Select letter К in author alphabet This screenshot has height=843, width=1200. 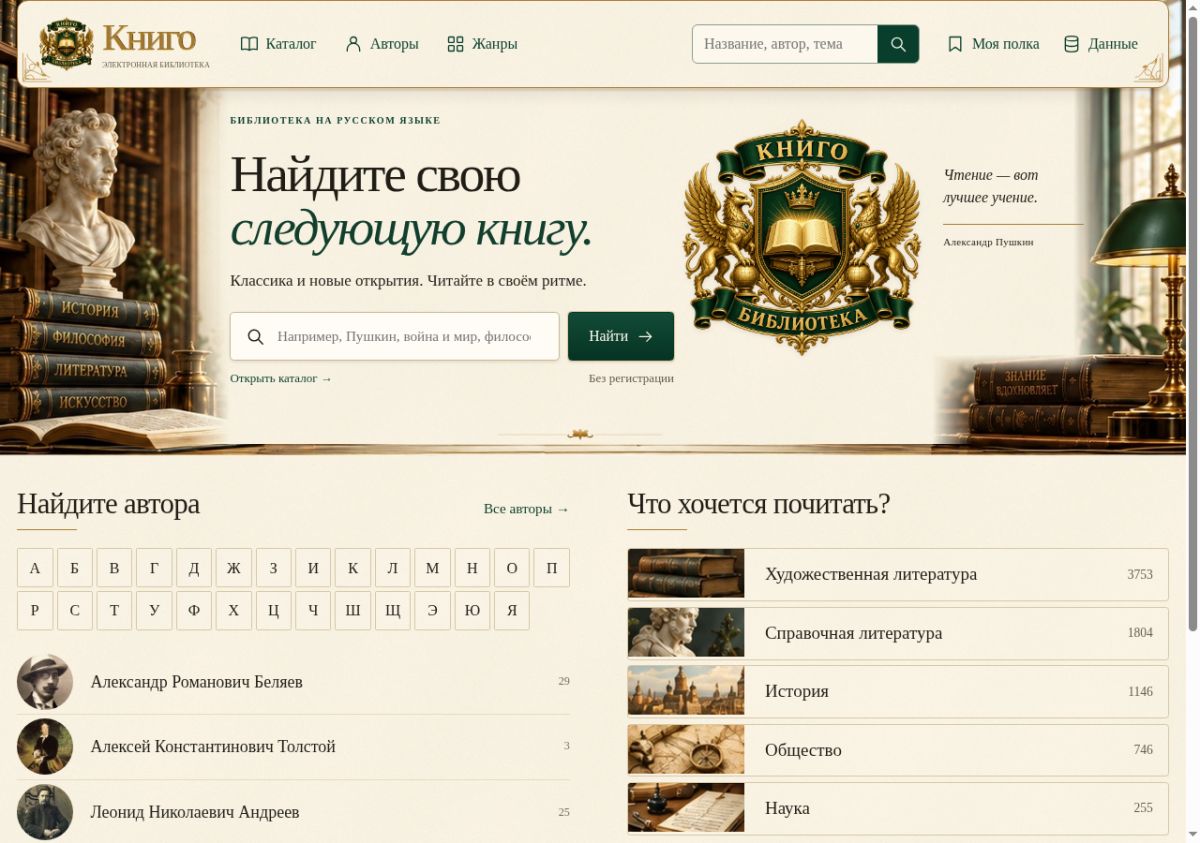pyautogui.click(x=353, y=568)
